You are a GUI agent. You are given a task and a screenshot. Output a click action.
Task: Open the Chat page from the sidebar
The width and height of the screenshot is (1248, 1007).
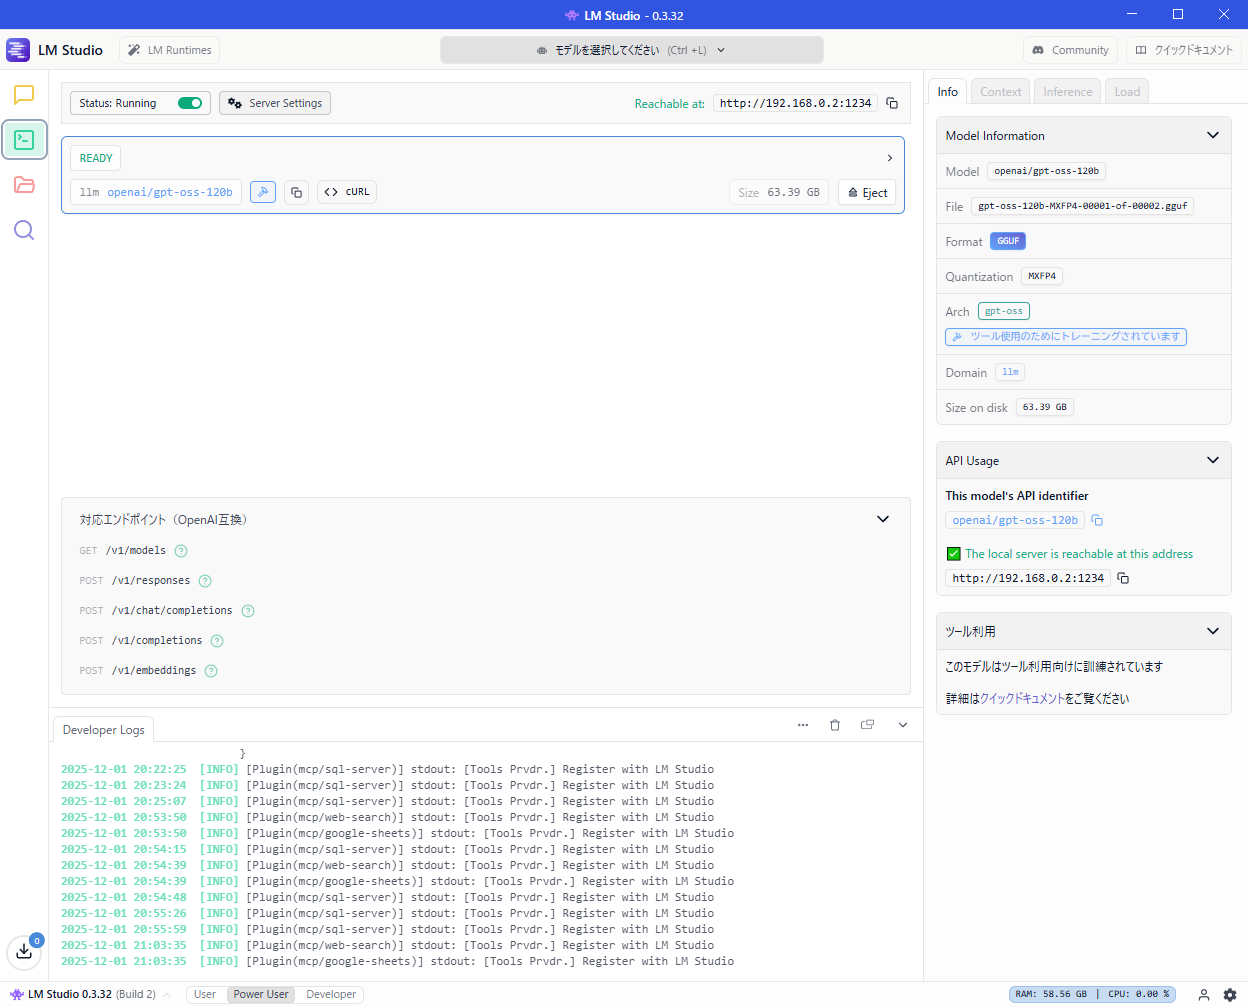coord(24,95)
